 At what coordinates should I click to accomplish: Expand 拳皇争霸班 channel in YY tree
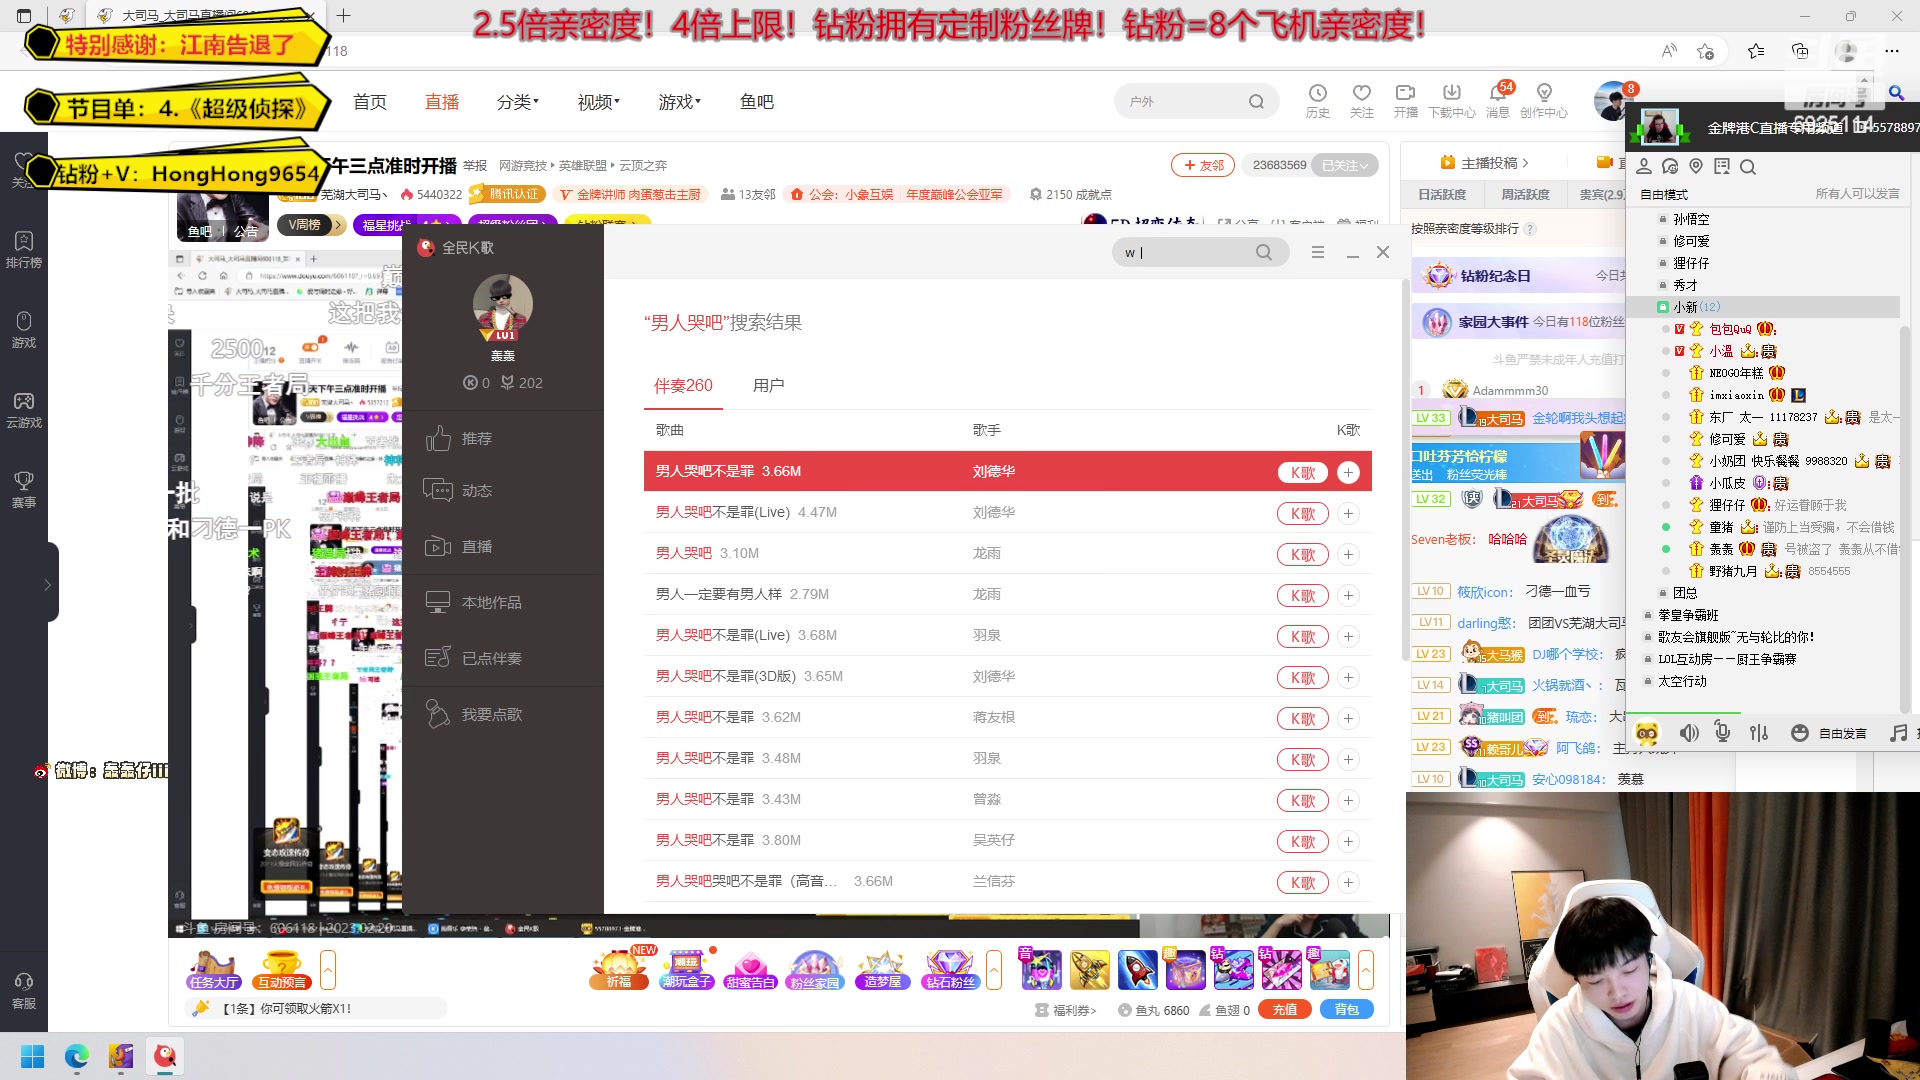pyautogui.click(x=1648, y=615)
